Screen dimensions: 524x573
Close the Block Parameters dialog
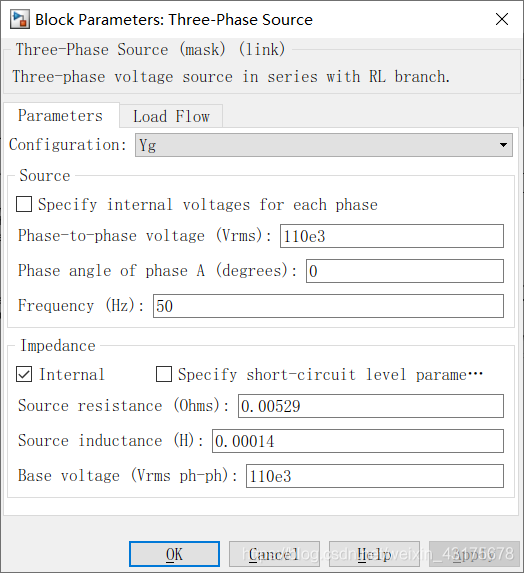502,19
